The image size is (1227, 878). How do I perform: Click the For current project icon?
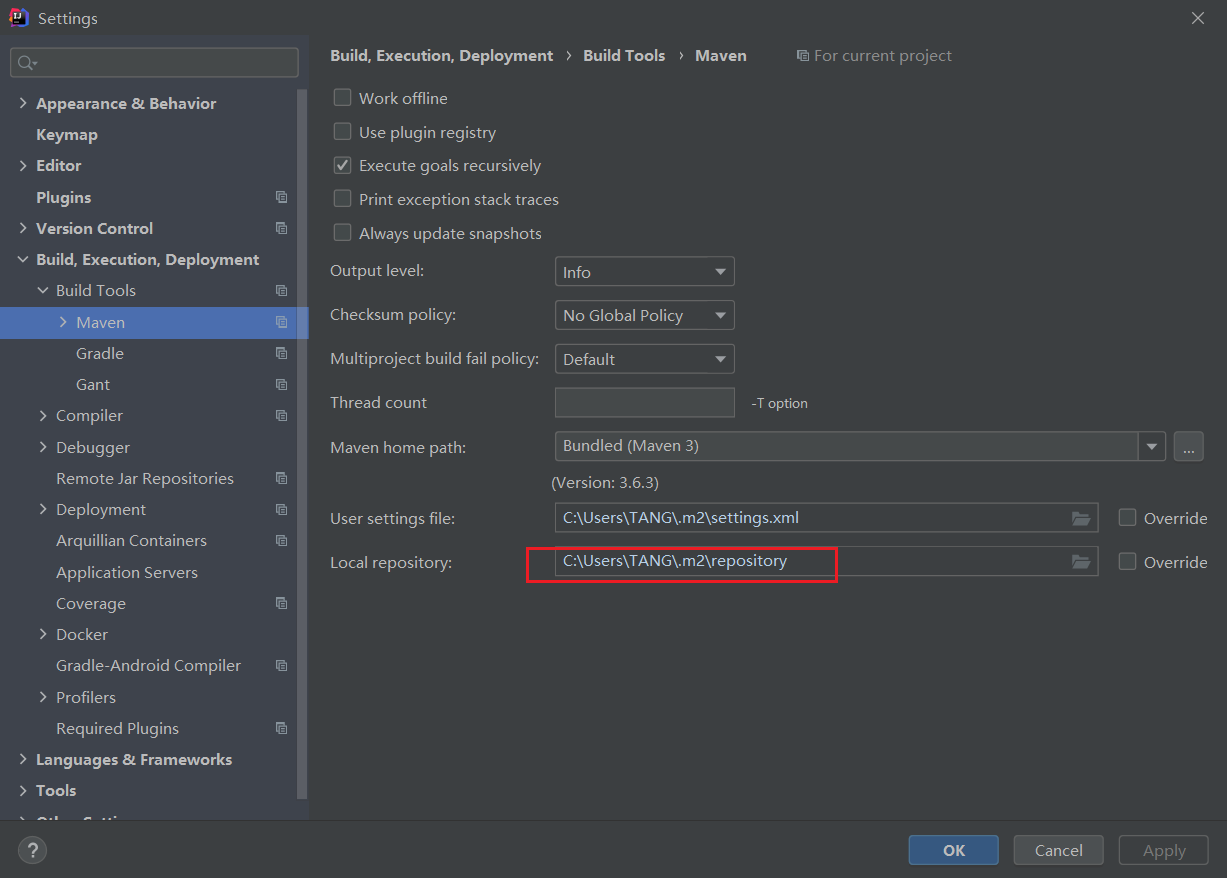[802, 56]
